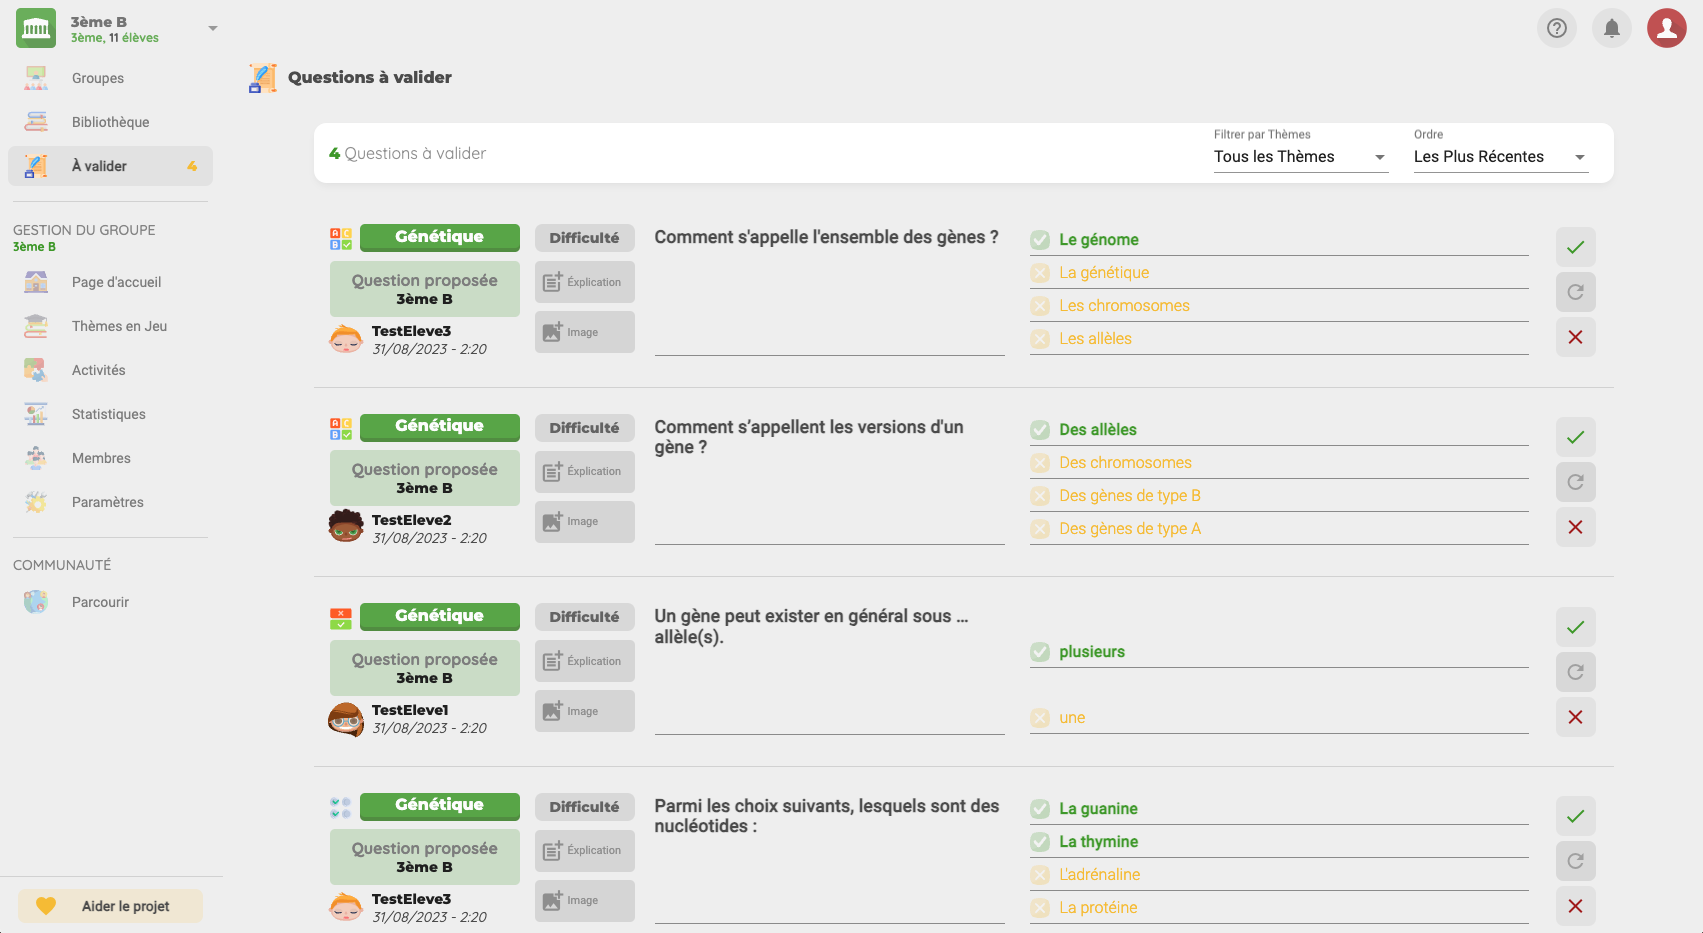Click the Génétique theme tag of first question
1703x933 pixels.
pos(439,237)
